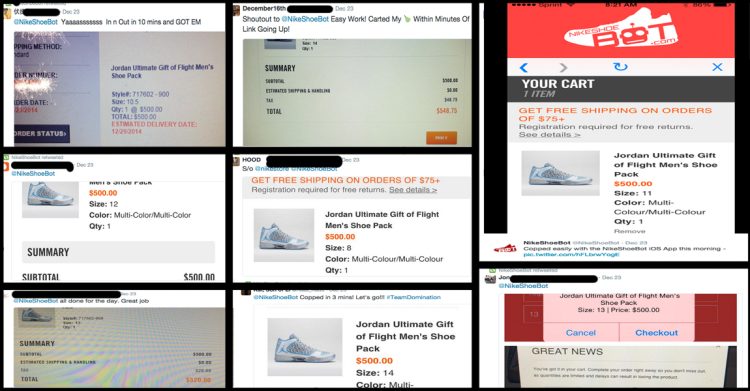Click the ORDER STATUS button
Screen dimensions: 750x391
pyautogui.click(x=41, y=134)
